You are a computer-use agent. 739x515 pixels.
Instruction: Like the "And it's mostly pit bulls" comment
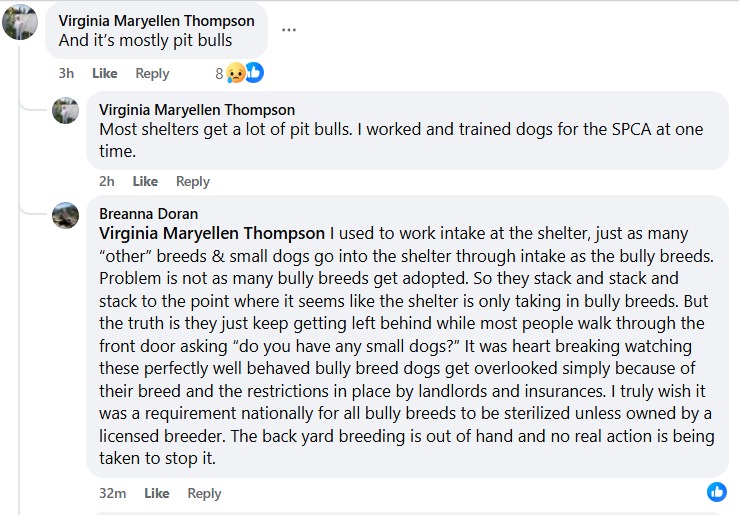coord(104,73)
